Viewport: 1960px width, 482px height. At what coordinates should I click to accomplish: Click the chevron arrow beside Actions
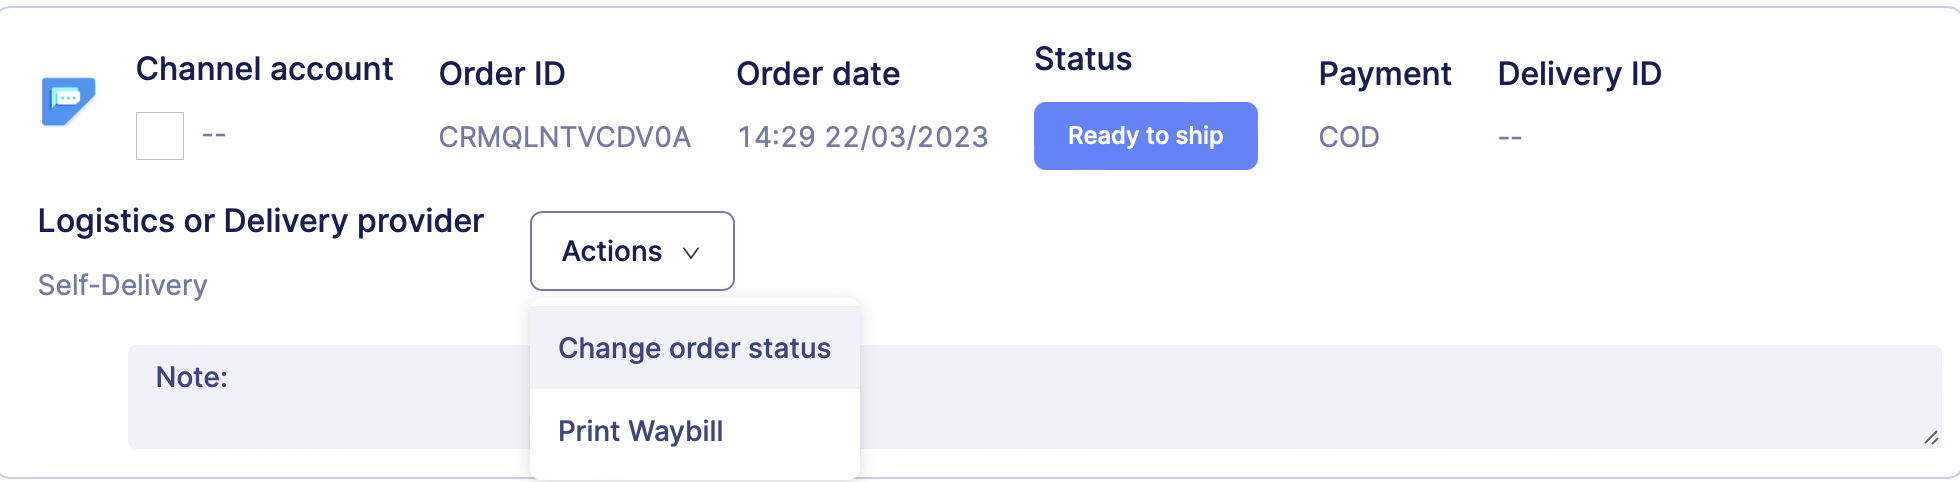pos(690,253)
